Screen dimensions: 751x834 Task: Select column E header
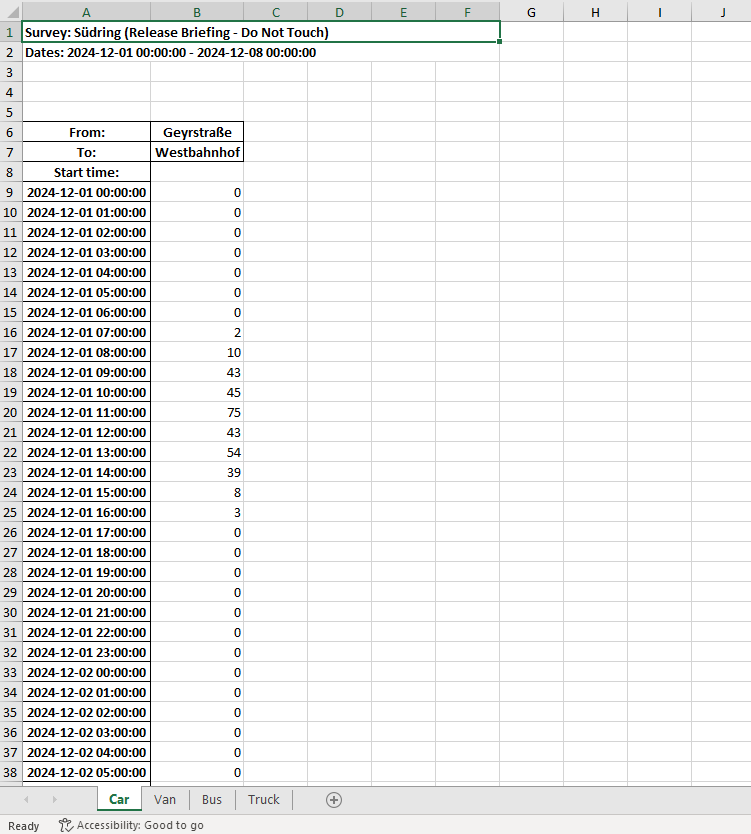point(403,12)
